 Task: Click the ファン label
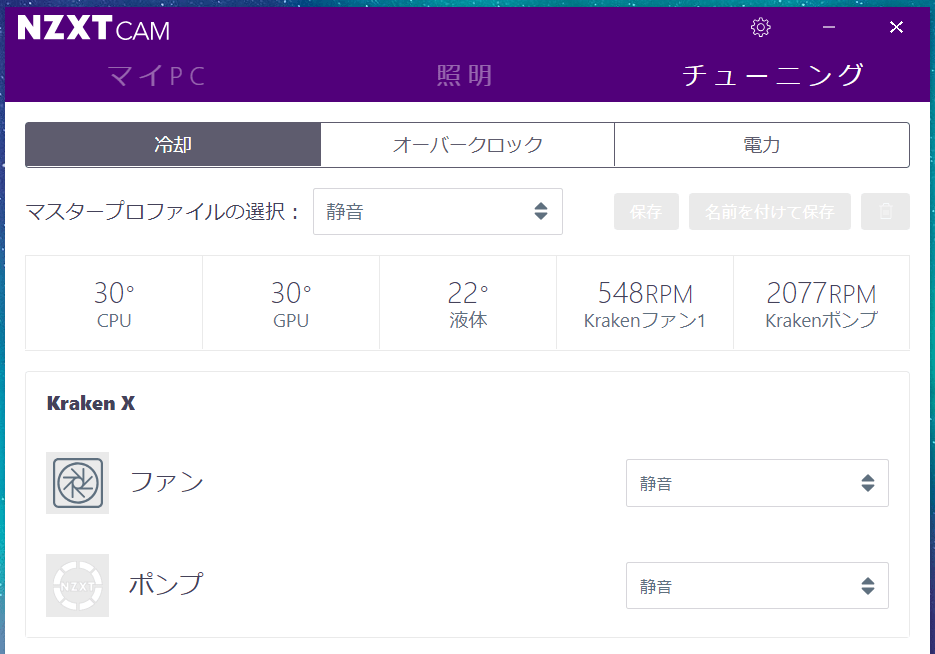[167, 482]
